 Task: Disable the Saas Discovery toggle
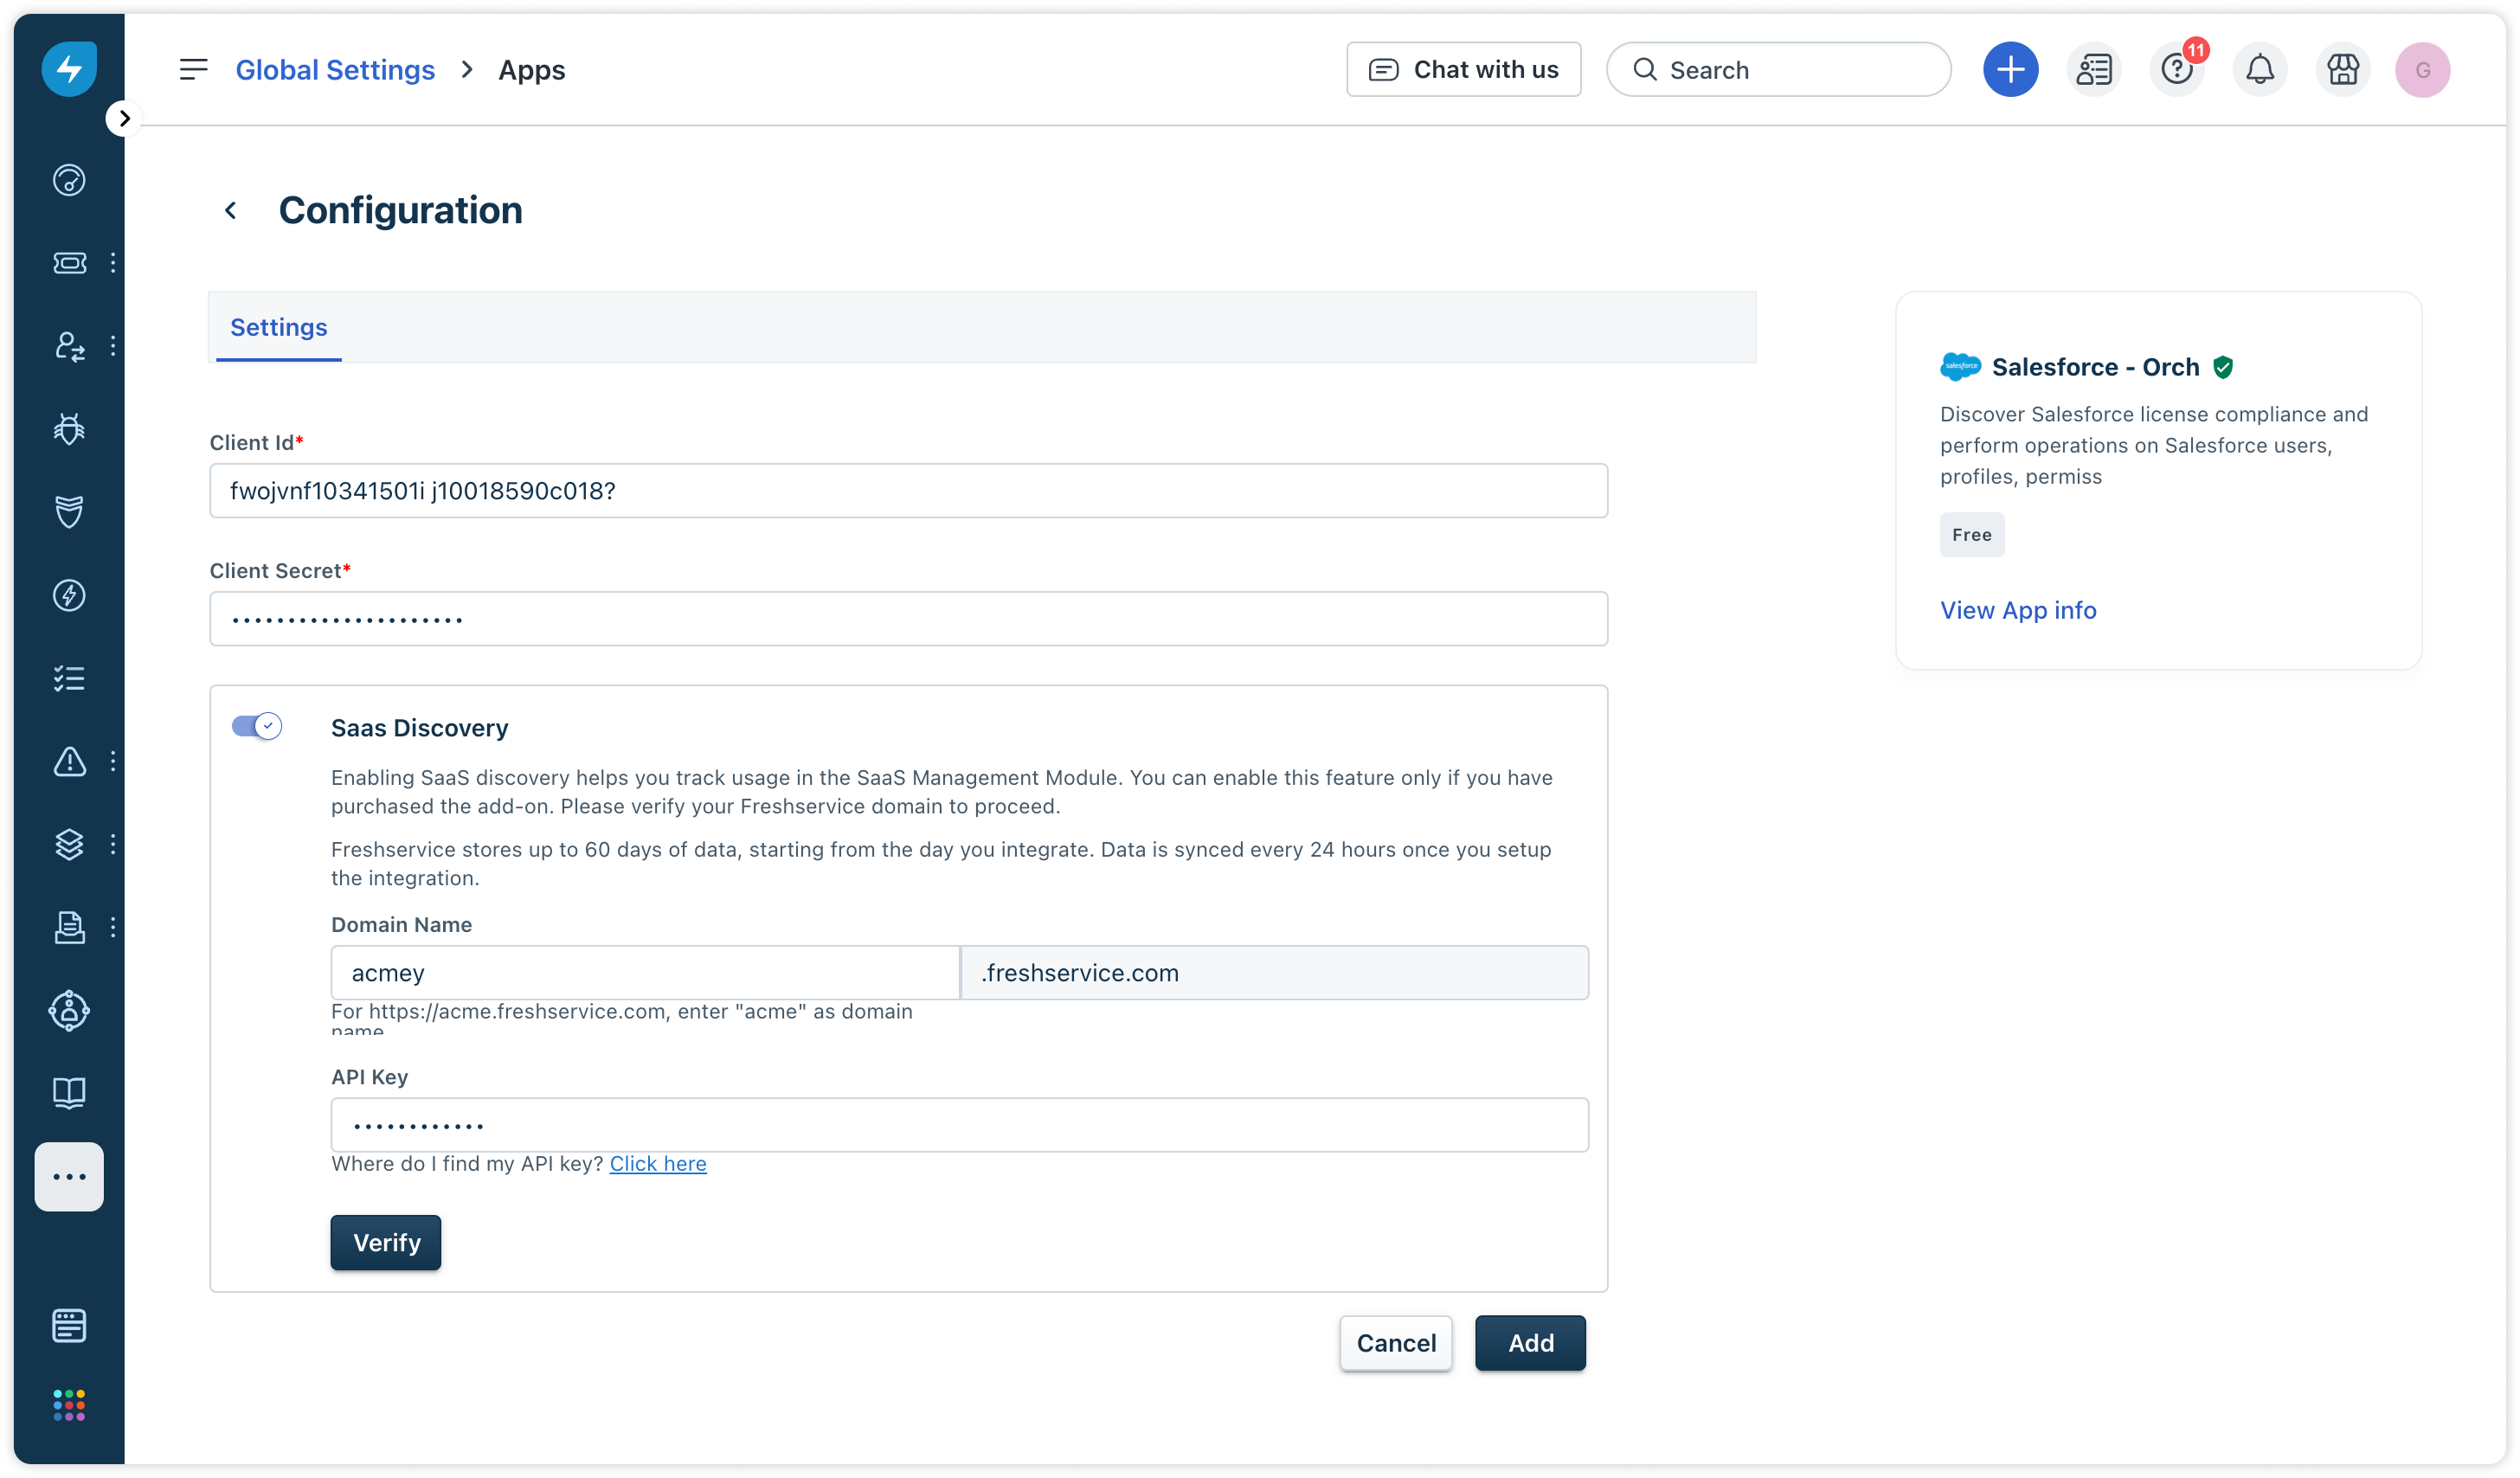coord(256,726)
